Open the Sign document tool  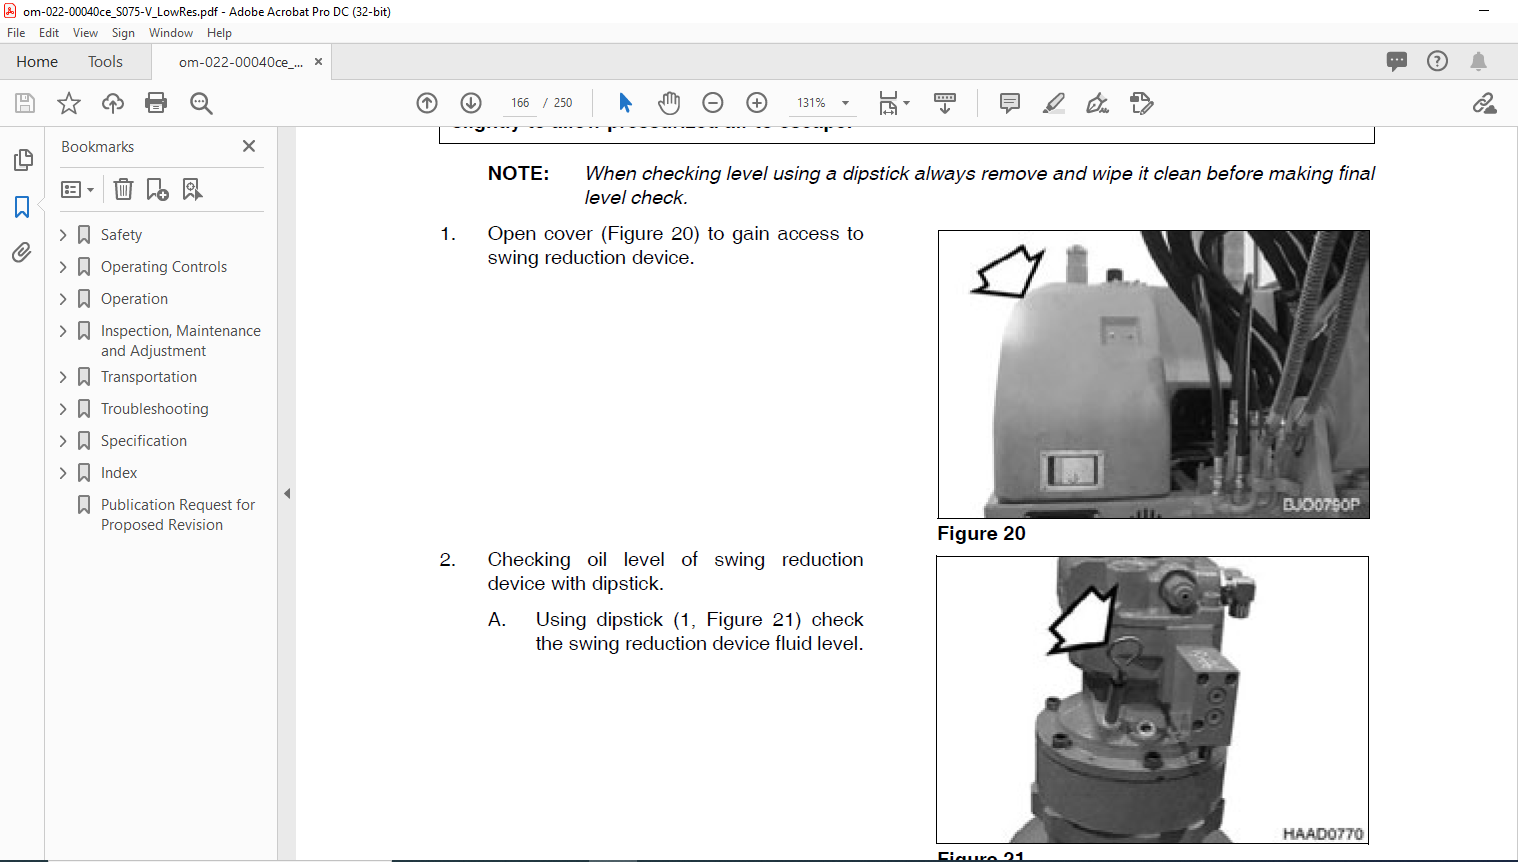click(x=1098, y=103)
